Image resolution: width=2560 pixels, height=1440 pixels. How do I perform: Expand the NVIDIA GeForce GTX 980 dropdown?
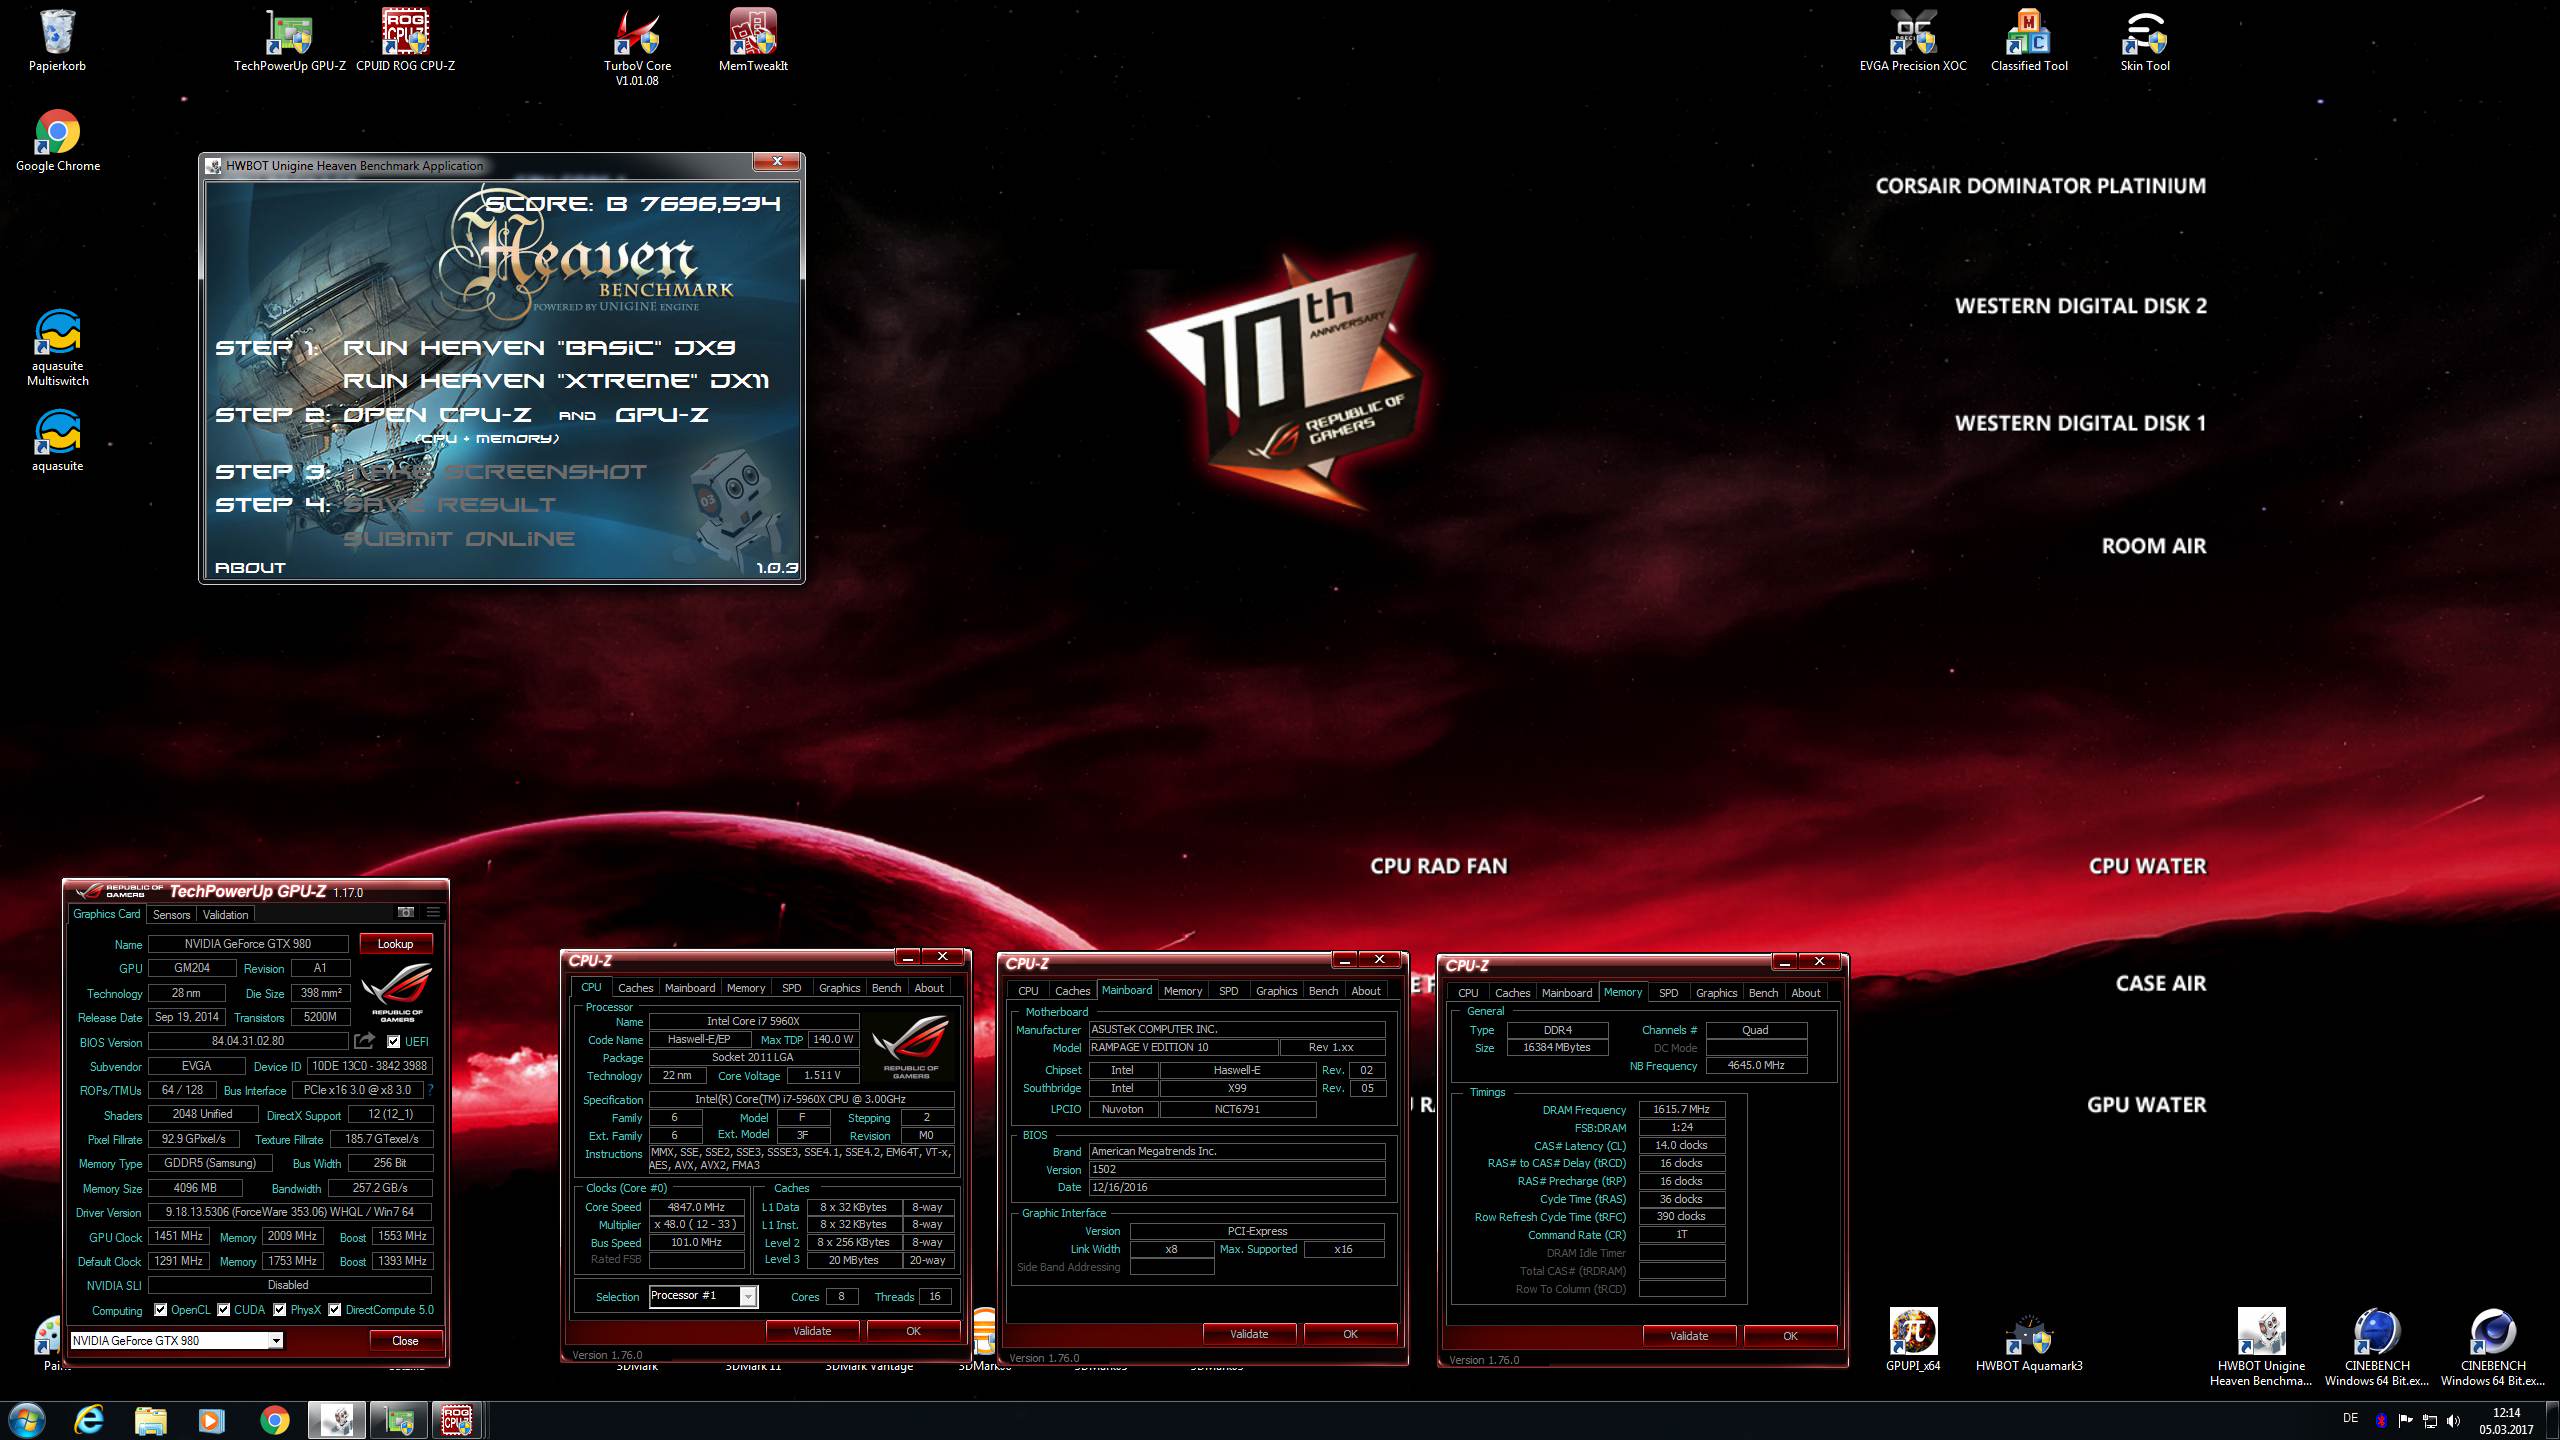click(276, 1341)
